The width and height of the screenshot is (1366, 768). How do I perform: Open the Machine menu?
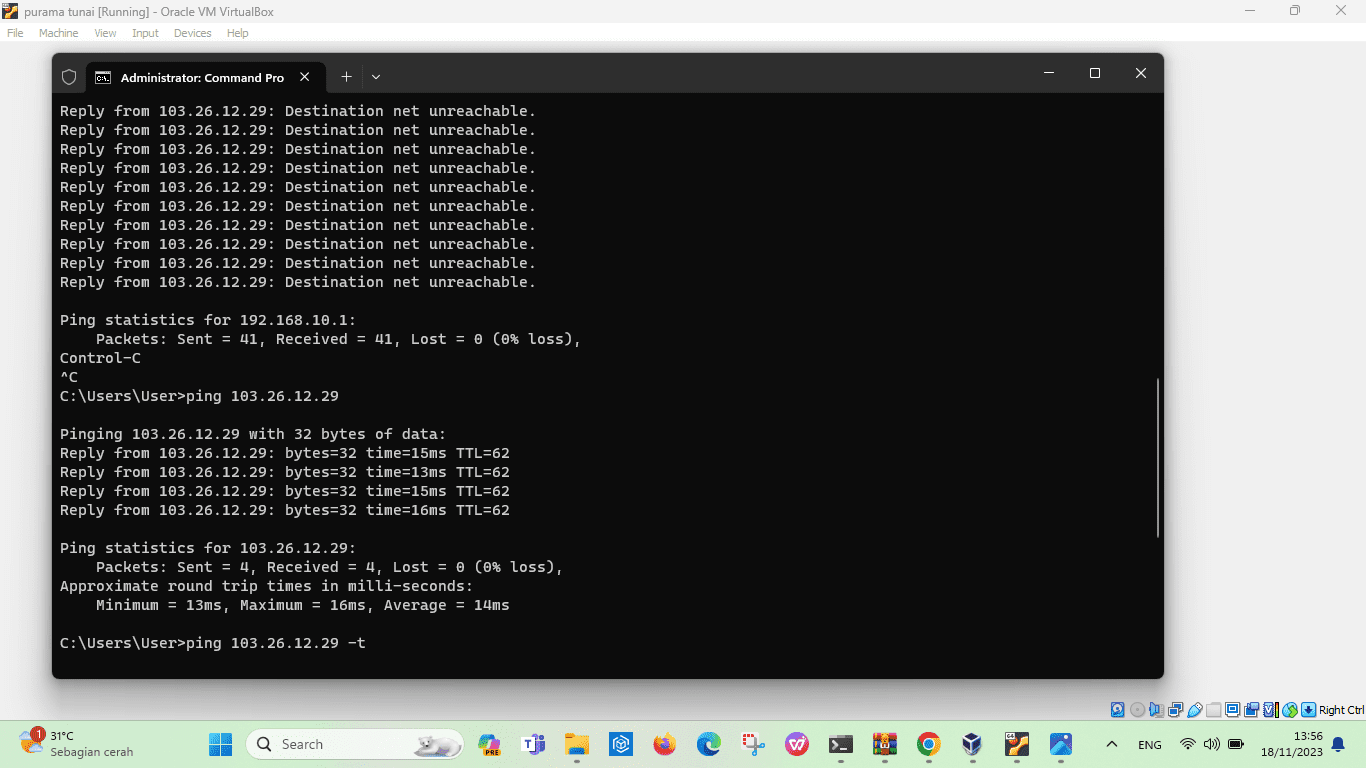(x=58, y=33)
